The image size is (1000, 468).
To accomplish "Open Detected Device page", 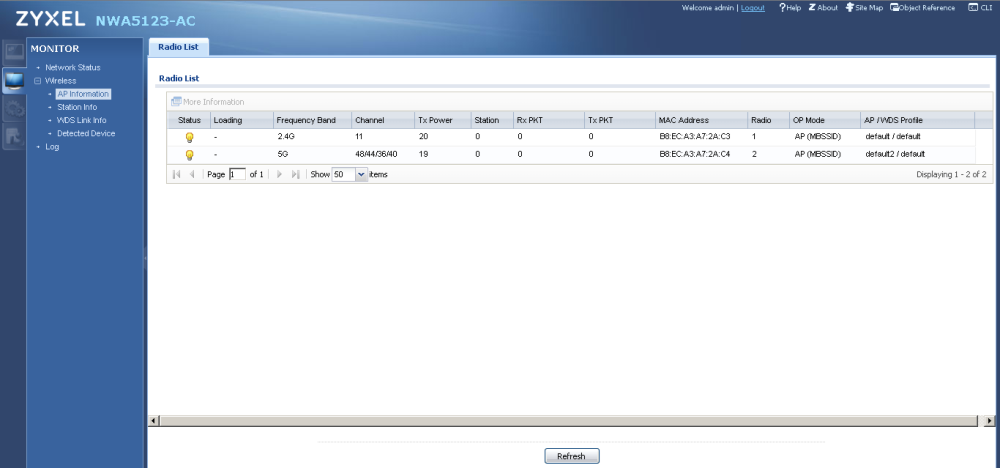I will coord(86,134).
